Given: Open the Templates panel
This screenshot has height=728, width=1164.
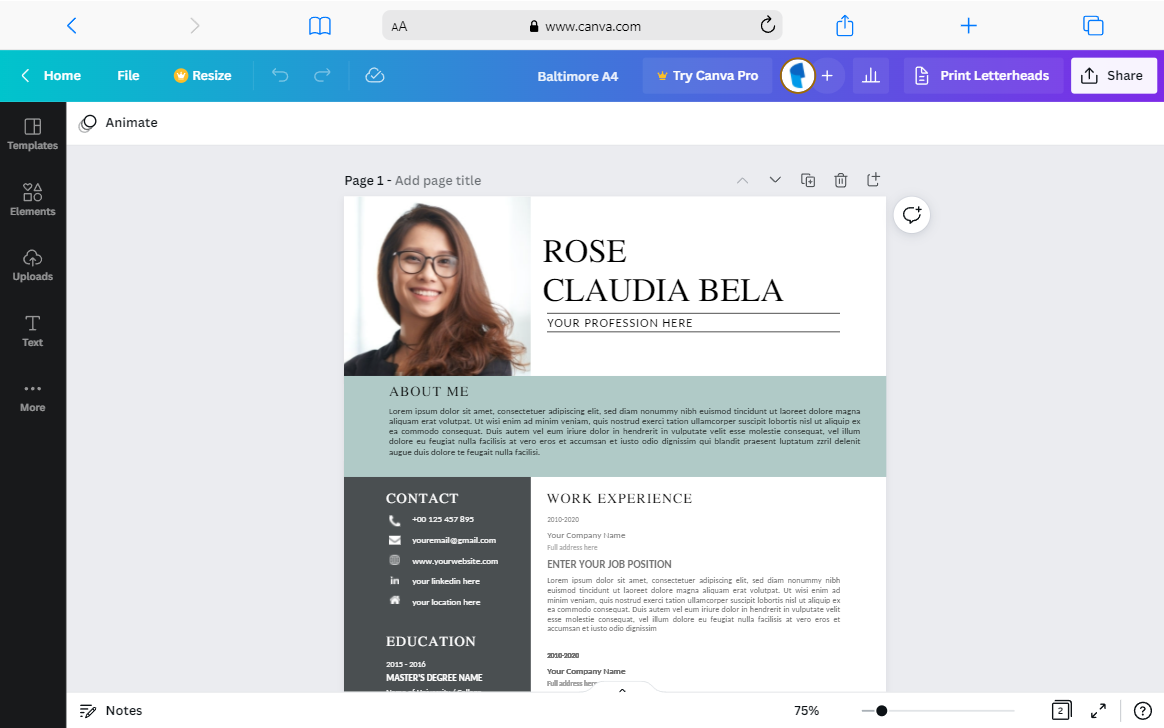Looking at the screenshot, I should point(33,134).
